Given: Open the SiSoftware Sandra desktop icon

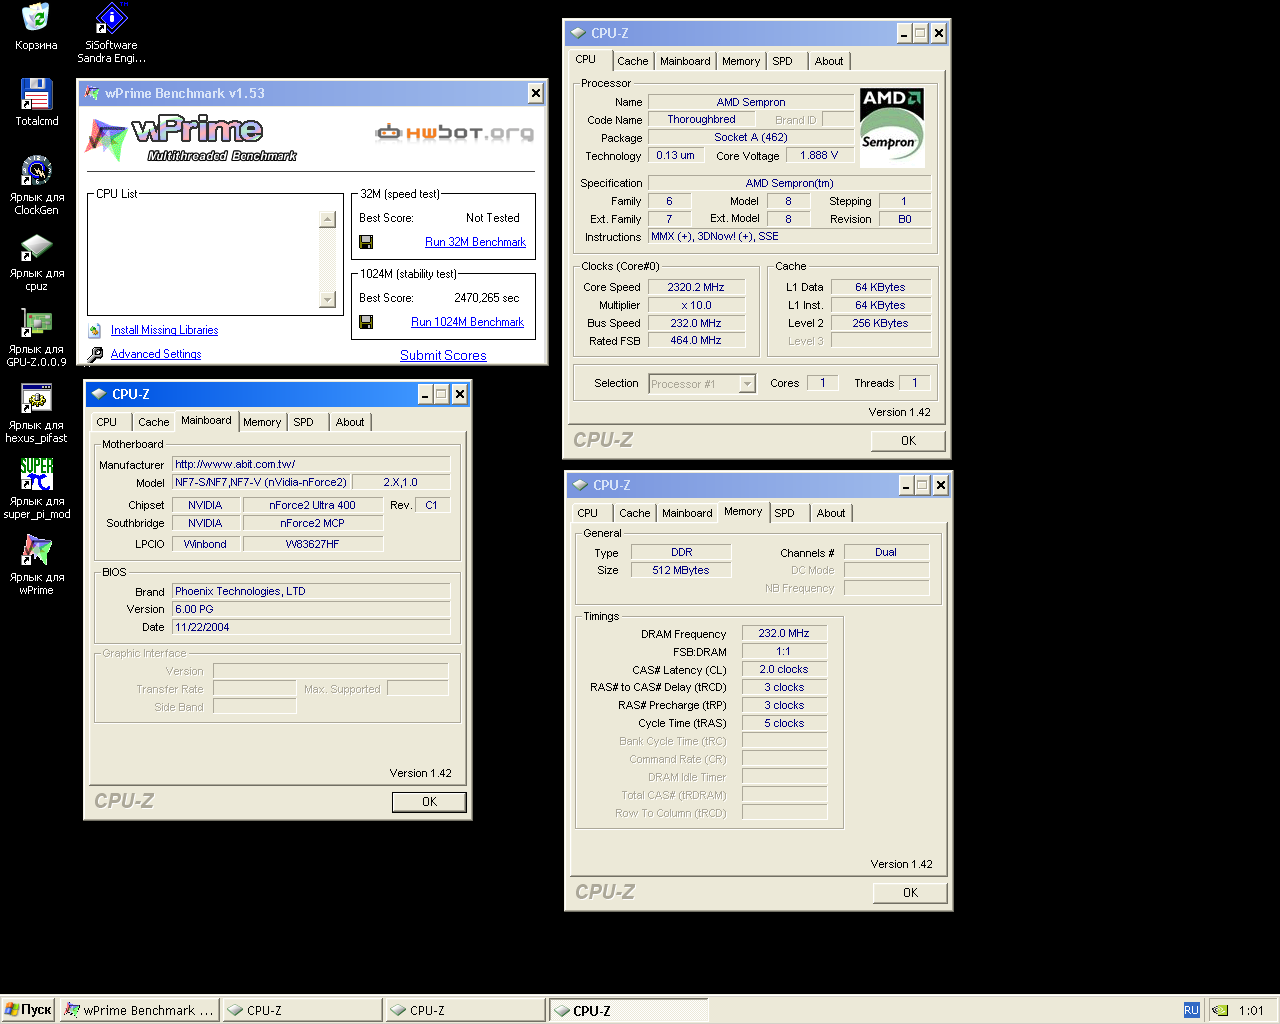Looking at the screenshot, I should click(x=111, y=19).
